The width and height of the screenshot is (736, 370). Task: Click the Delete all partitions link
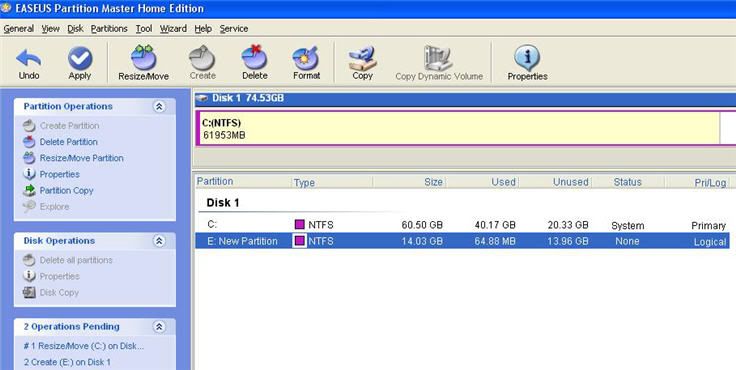click(x=76, y=260)
